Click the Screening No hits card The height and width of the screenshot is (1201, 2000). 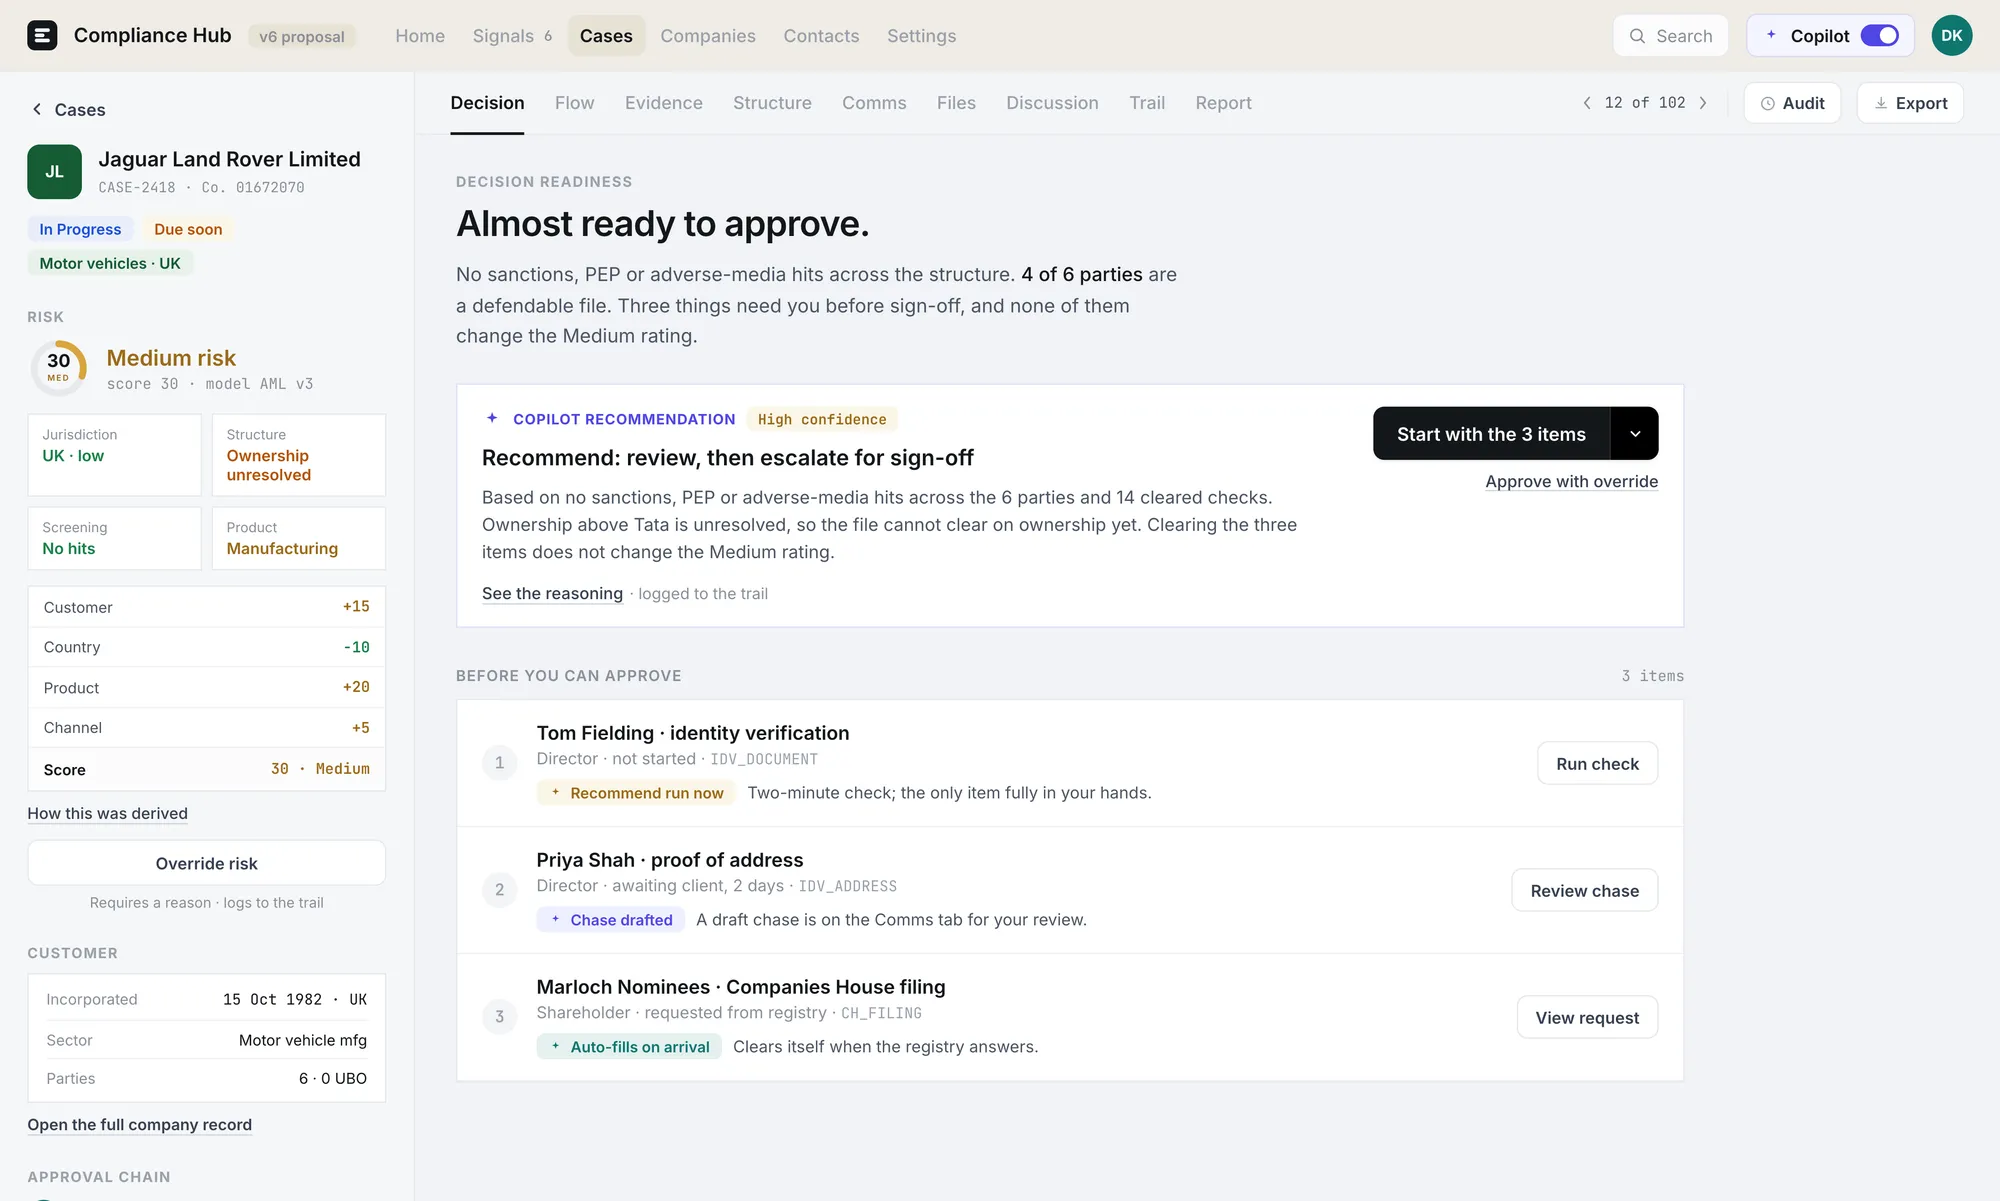tap(114, 538)
